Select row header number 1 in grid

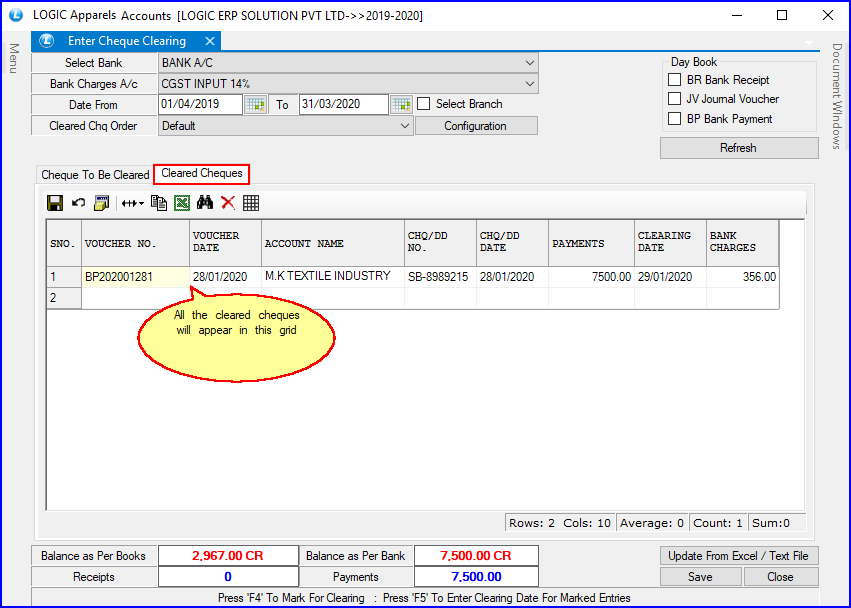click(x=64, y=277)
